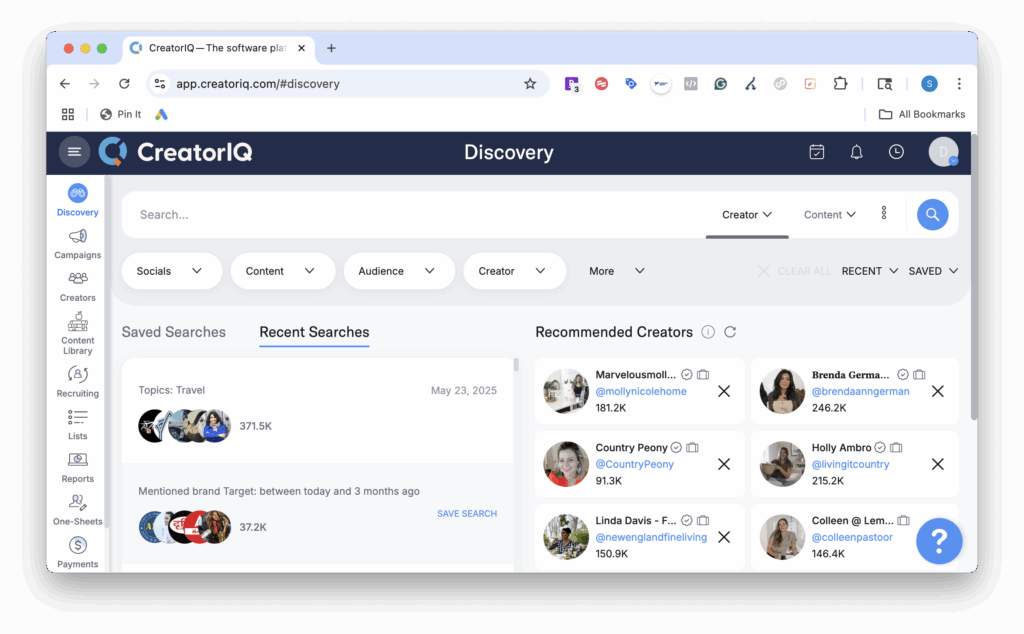Open the Recruiting sidebar icon

coord(77,374)
